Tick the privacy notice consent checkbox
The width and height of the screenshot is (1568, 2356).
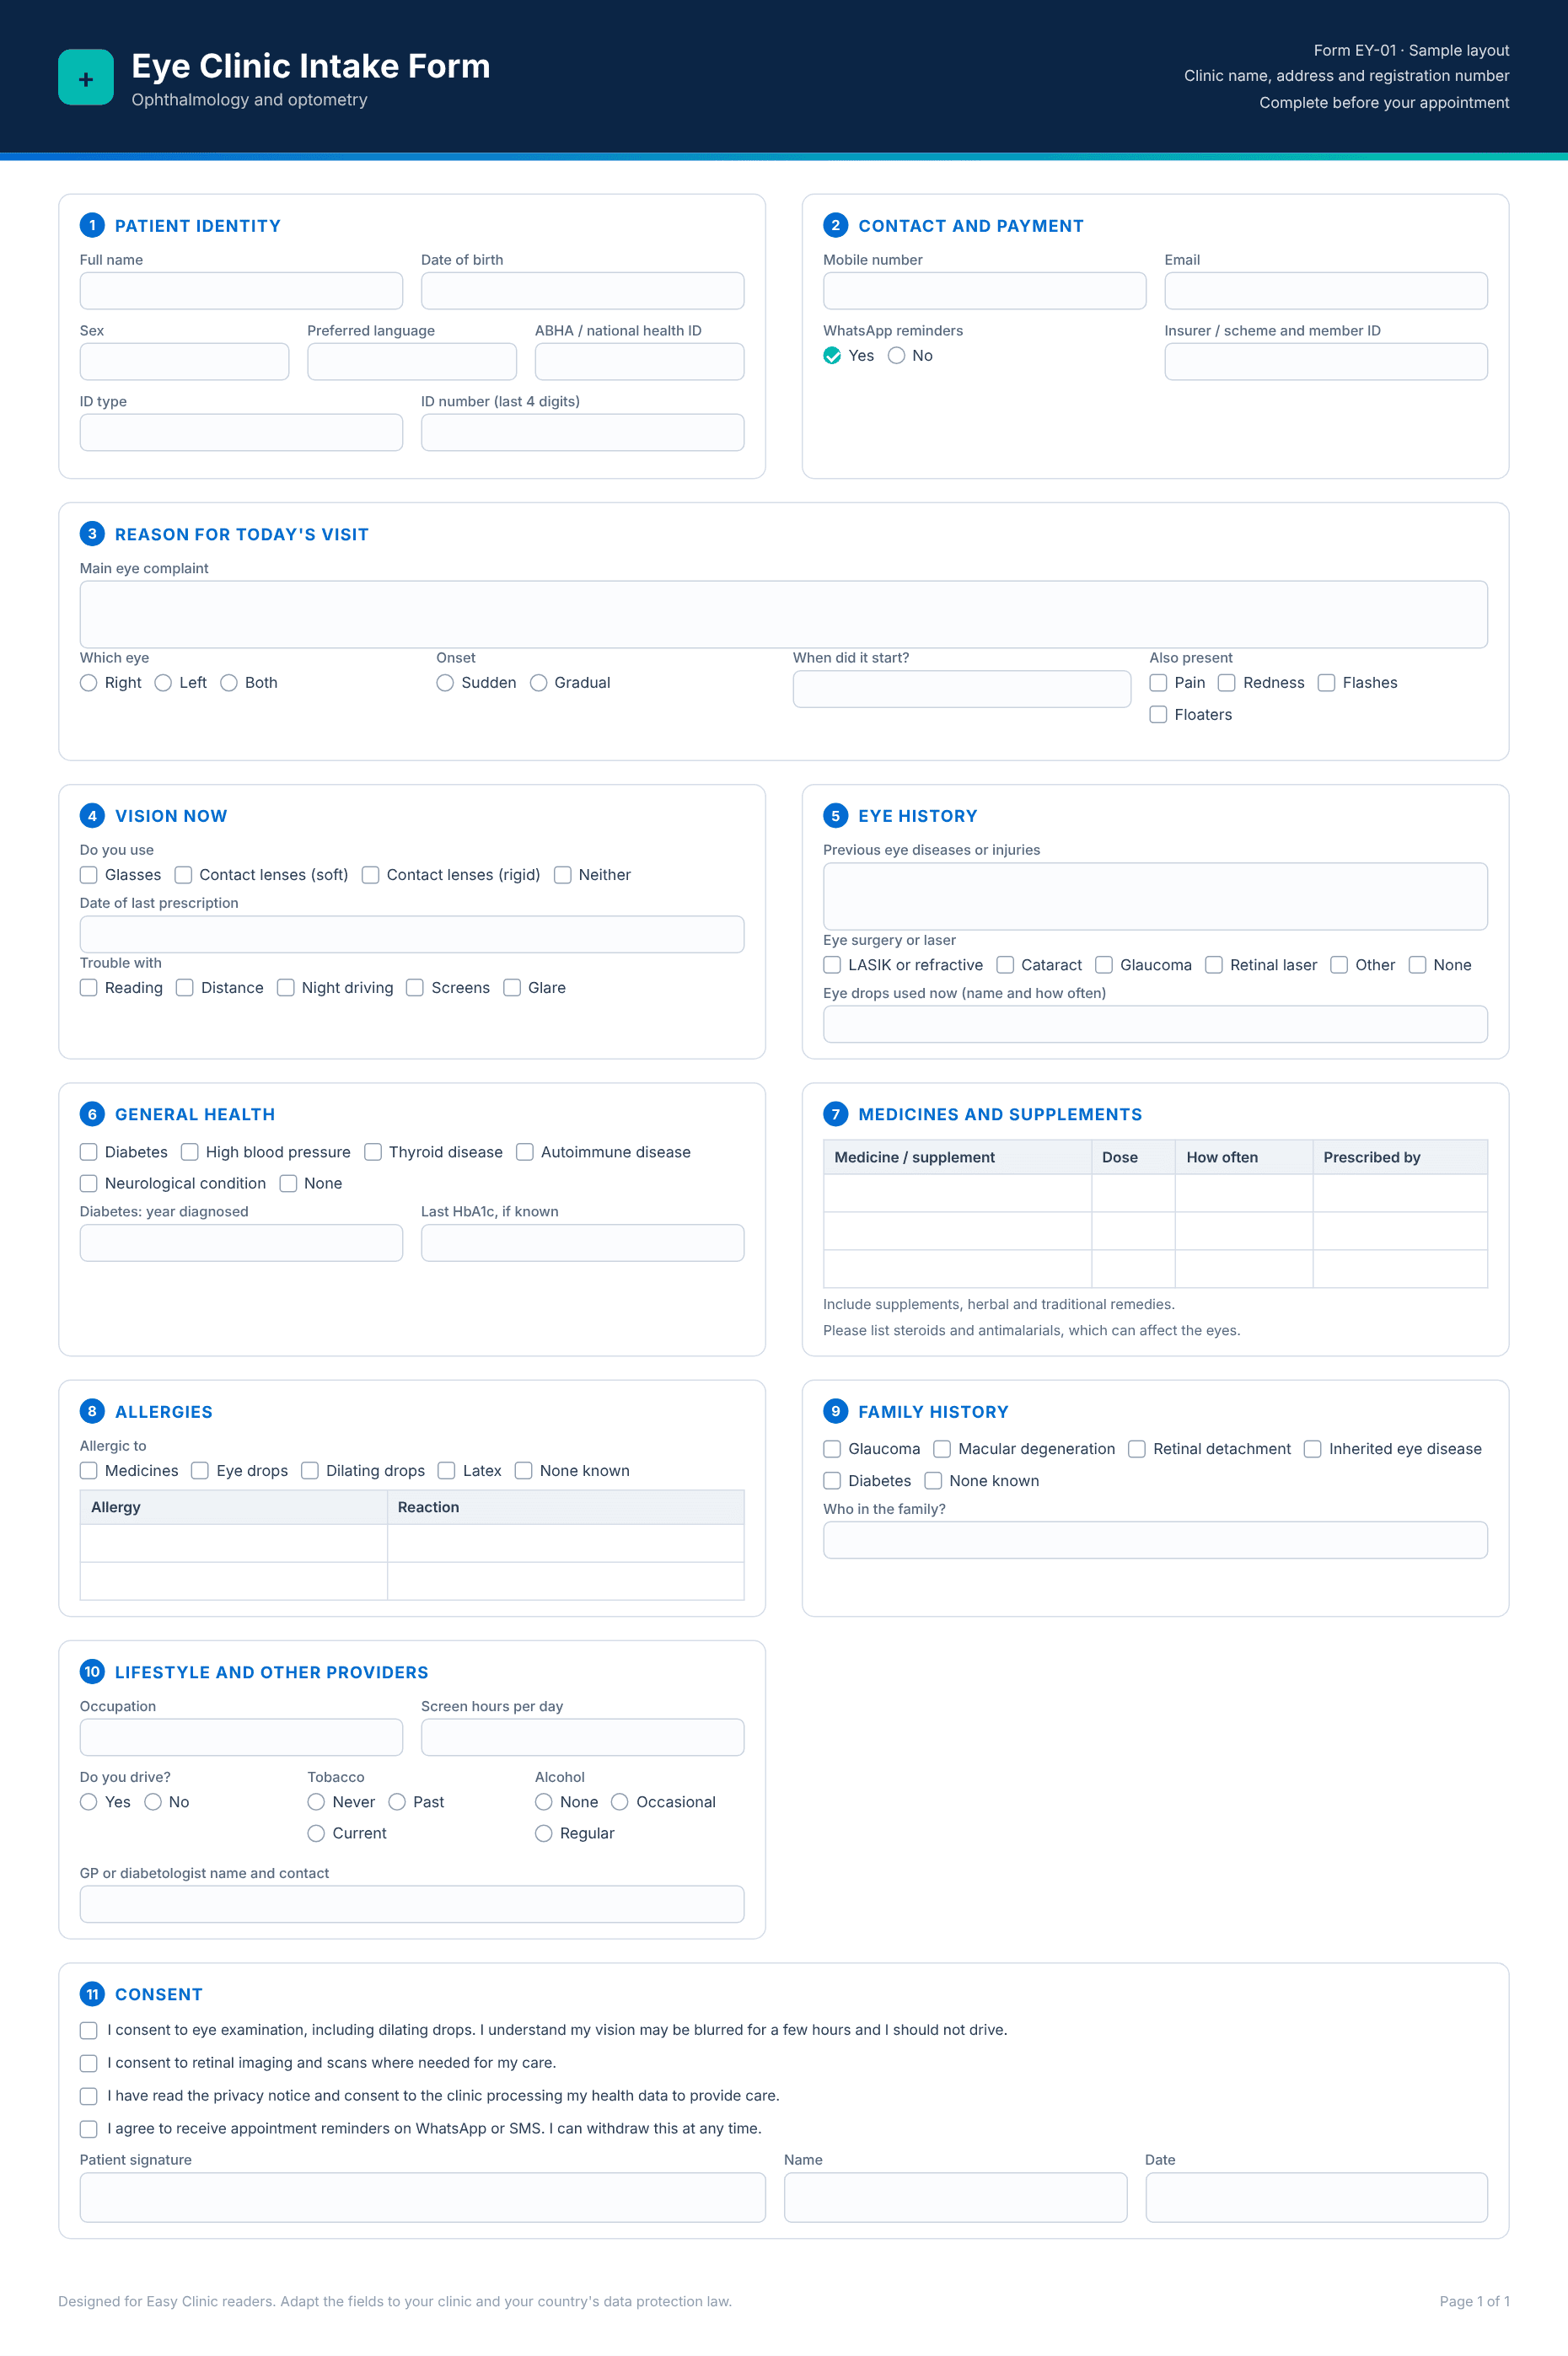pyautogui.click(x=89, y=2096)
